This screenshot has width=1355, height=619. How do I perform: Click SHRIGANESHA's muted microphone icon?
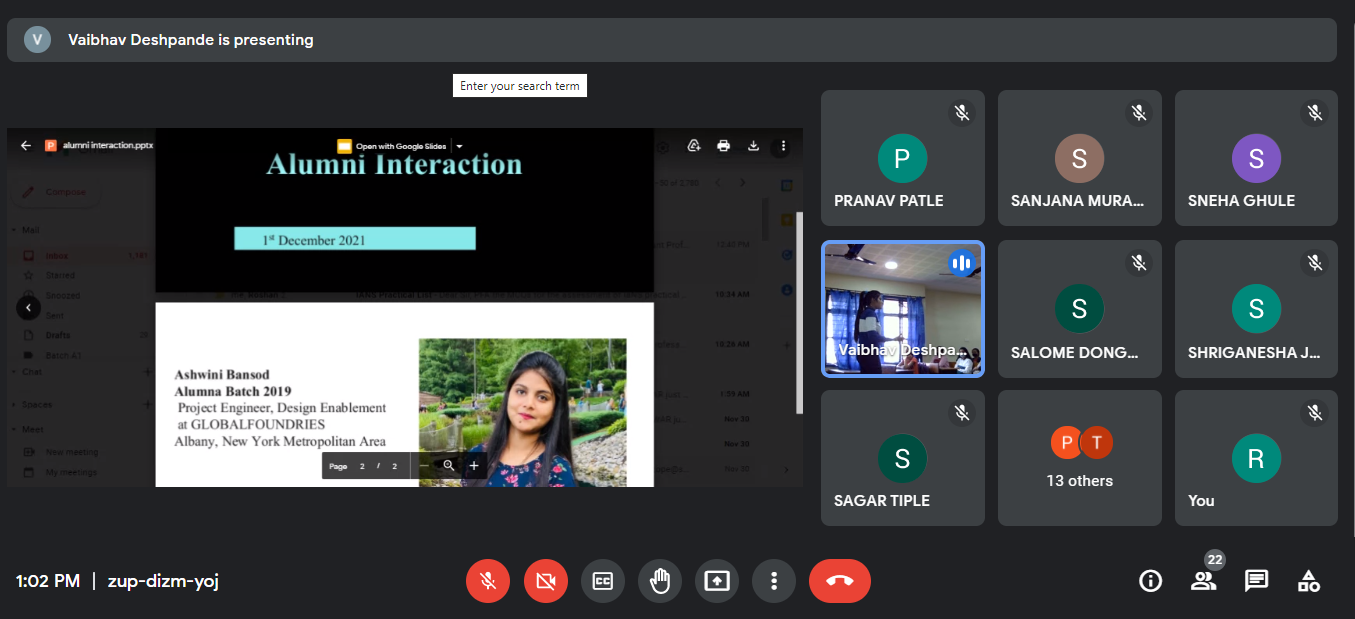pos(1315,263)
